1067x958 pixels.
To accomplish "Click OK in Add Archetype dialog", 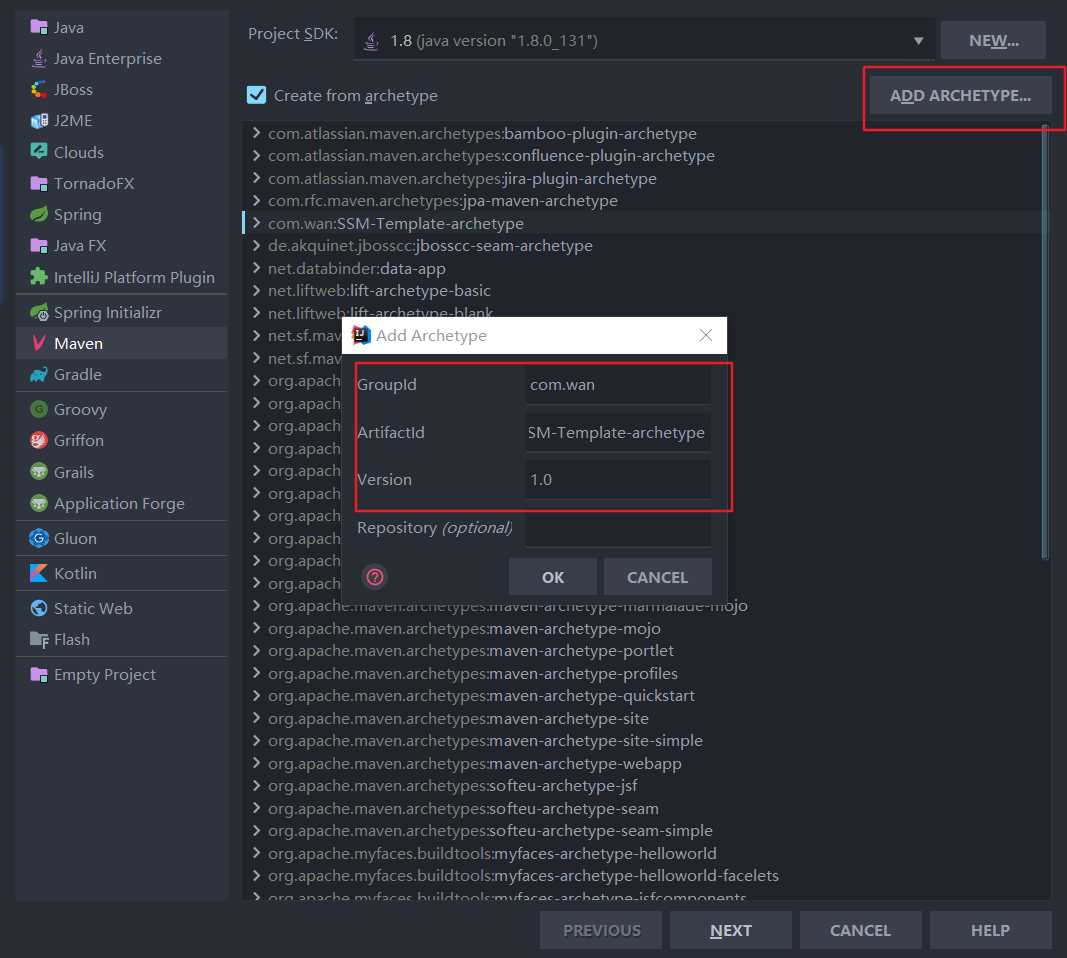I will click(x=553, y=577).
